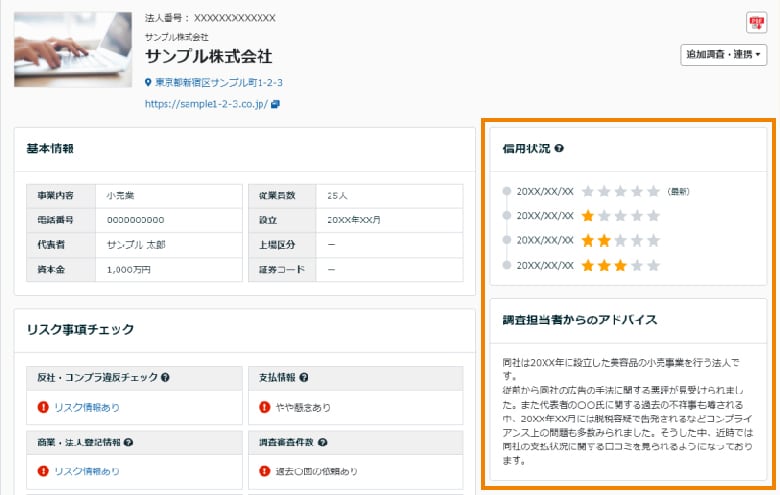Click the red warning icon under 調査審査件数
The width and height of the screenshot is (780, 495).
(264, 471)
